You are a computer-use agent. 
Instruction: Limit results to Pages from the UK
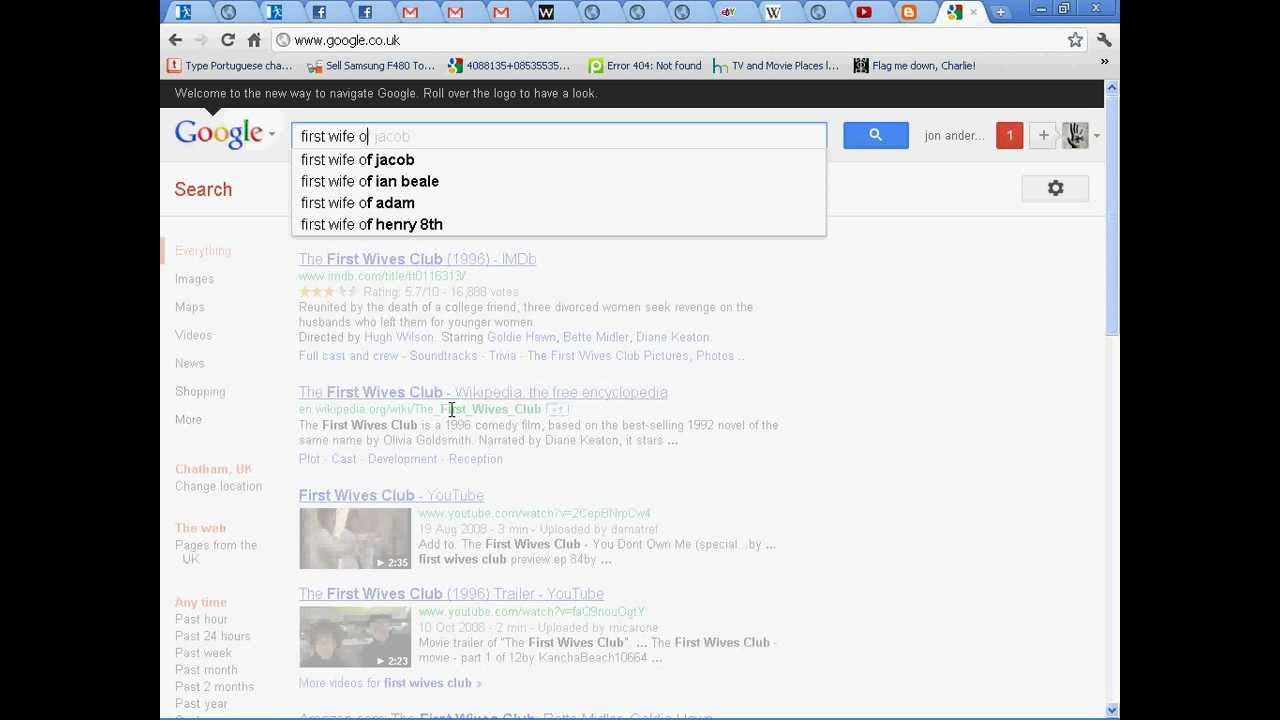tap(216, 552)
